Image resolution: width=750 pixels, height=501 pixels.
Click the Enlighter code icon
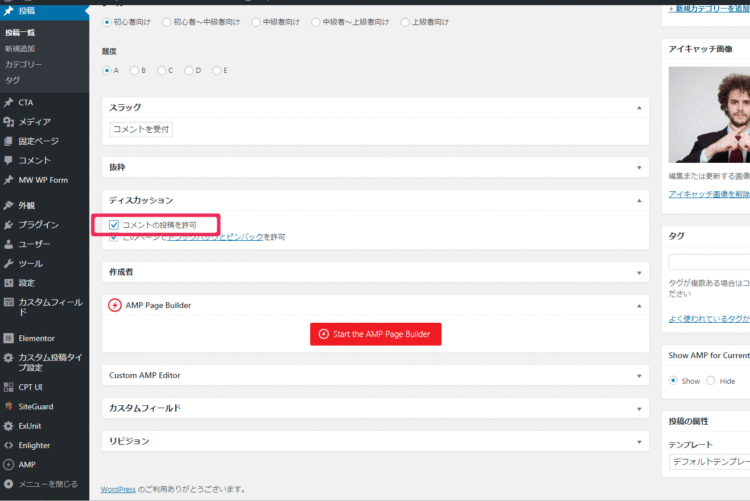9,445
